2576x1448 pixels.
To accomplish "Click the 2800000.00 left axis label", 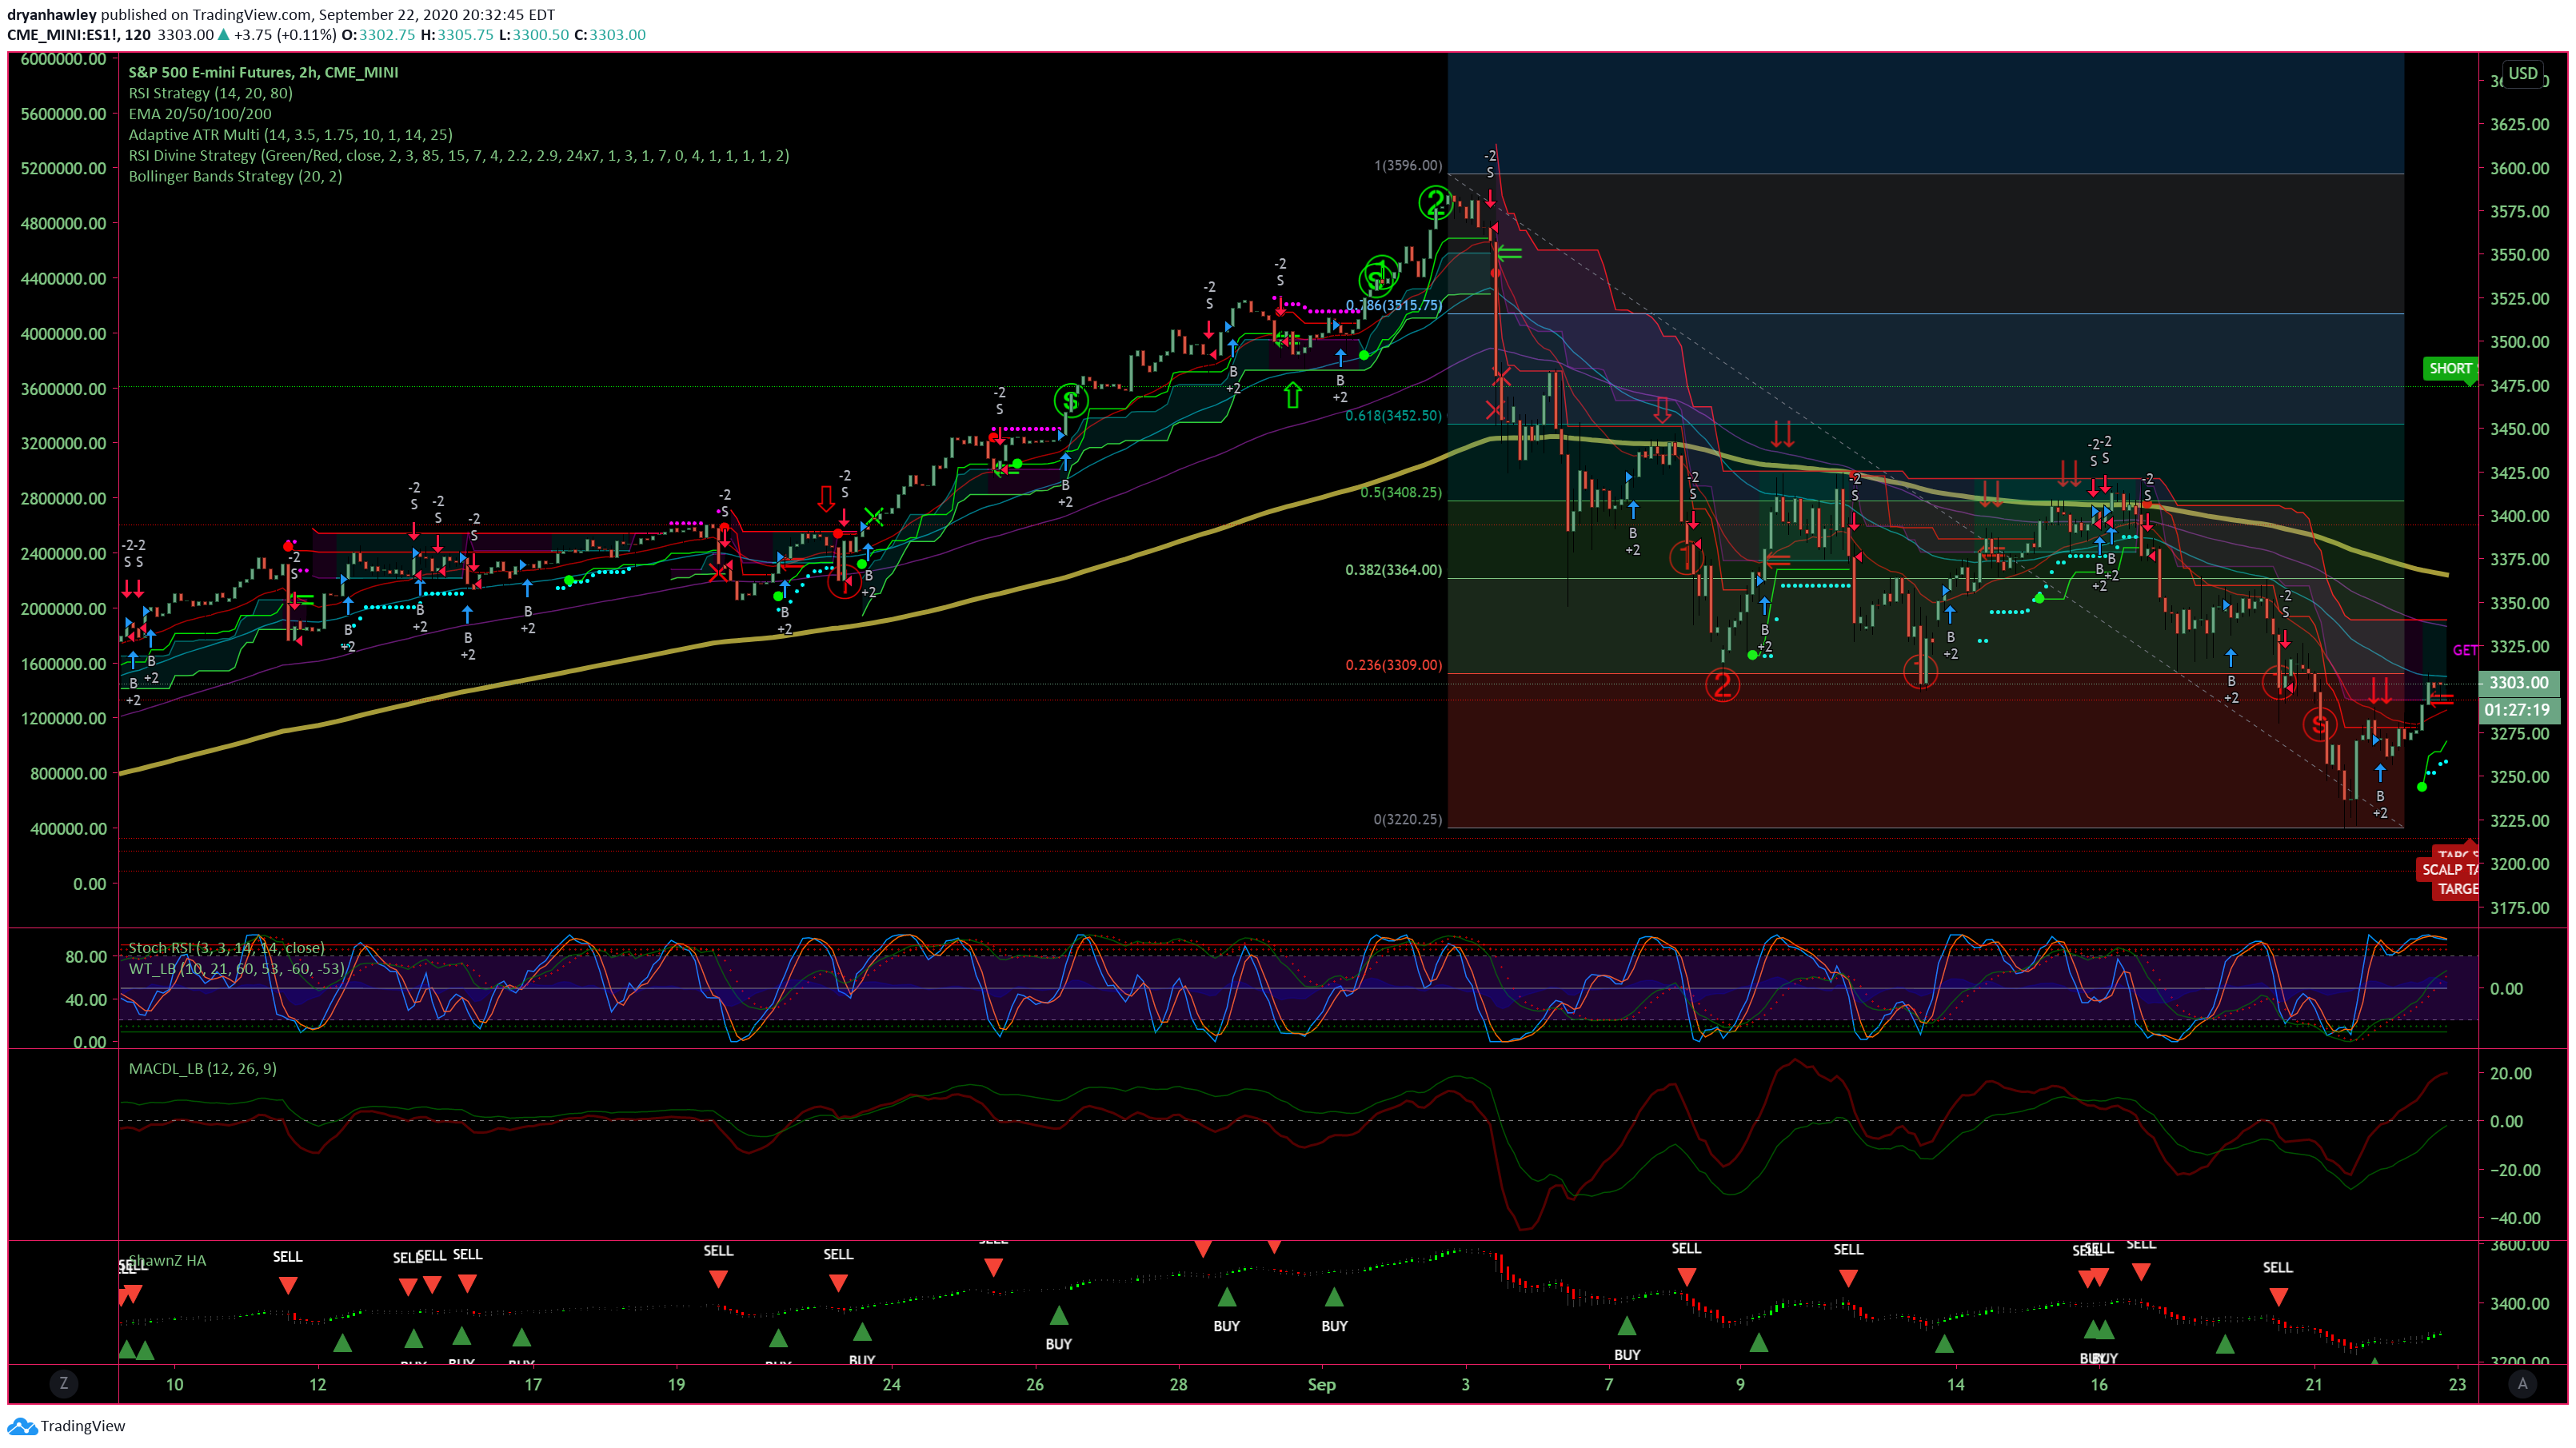I will click(63, 499).
